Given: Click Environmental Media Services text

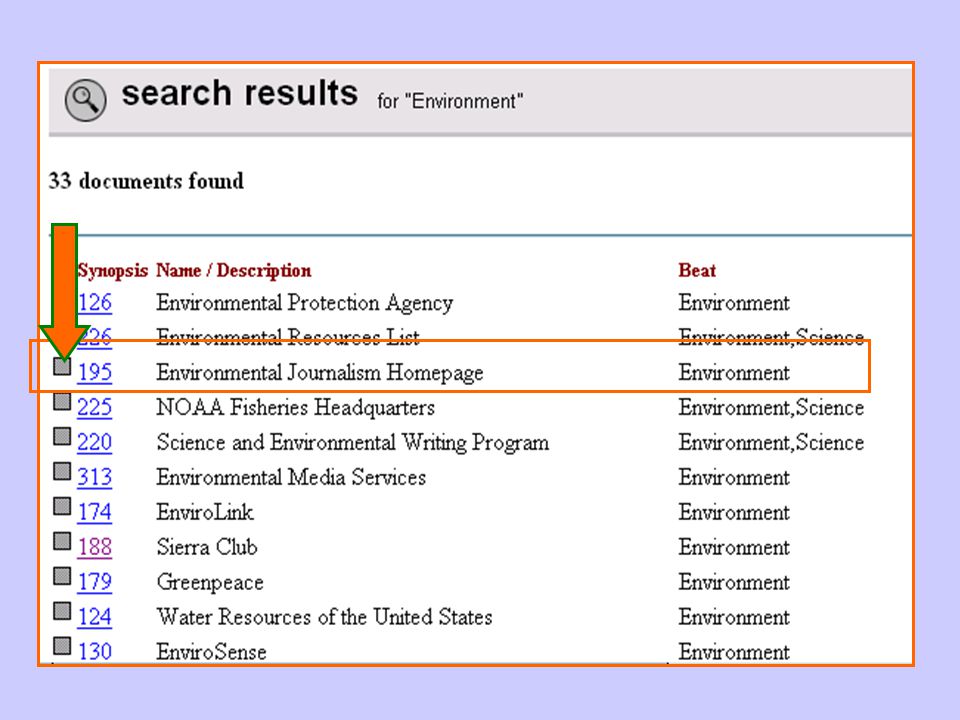Looking at the screenshot, I should 291,477.
